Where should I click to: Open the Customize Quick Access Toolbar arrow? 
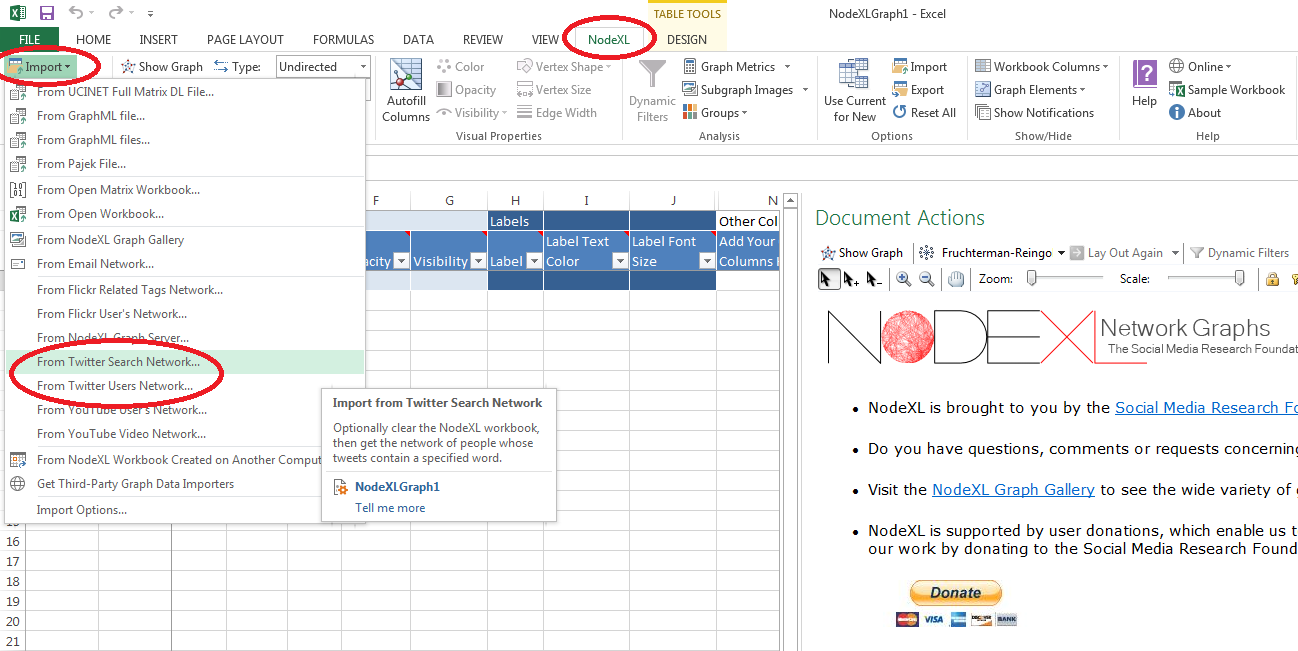click(x=150, y=14)
